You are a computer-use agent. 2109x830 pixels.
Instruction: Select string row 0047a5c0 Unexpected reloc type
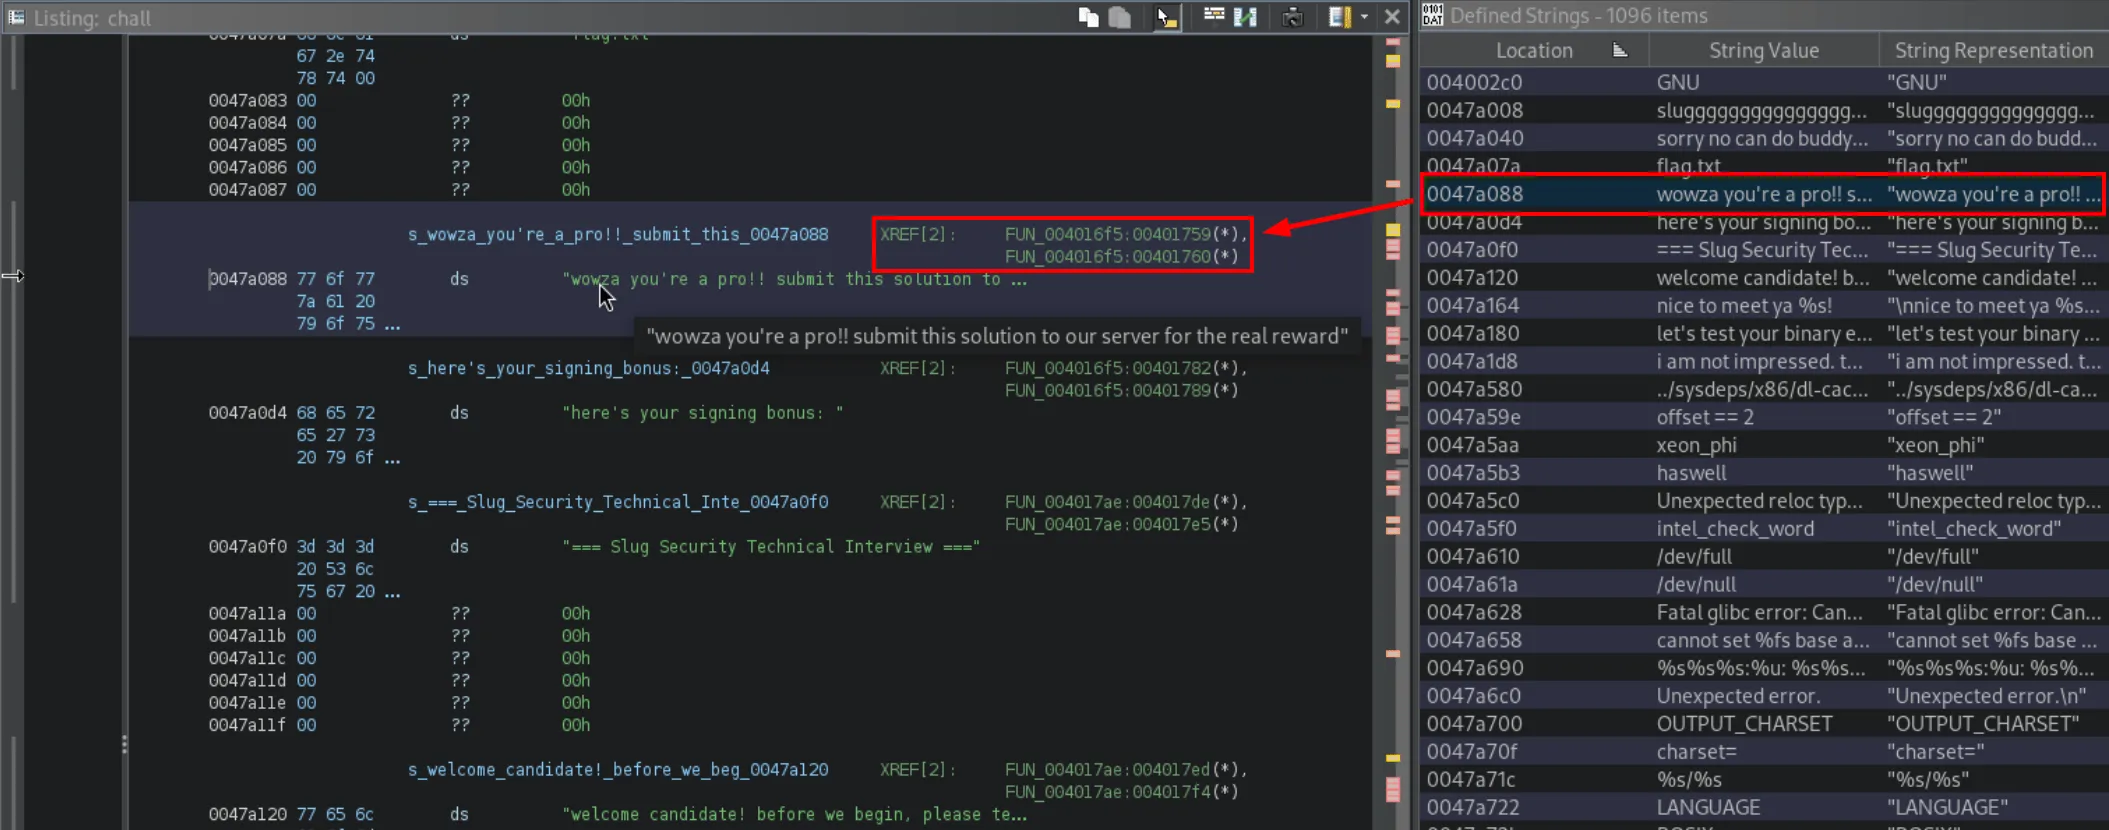[1764, 501]
